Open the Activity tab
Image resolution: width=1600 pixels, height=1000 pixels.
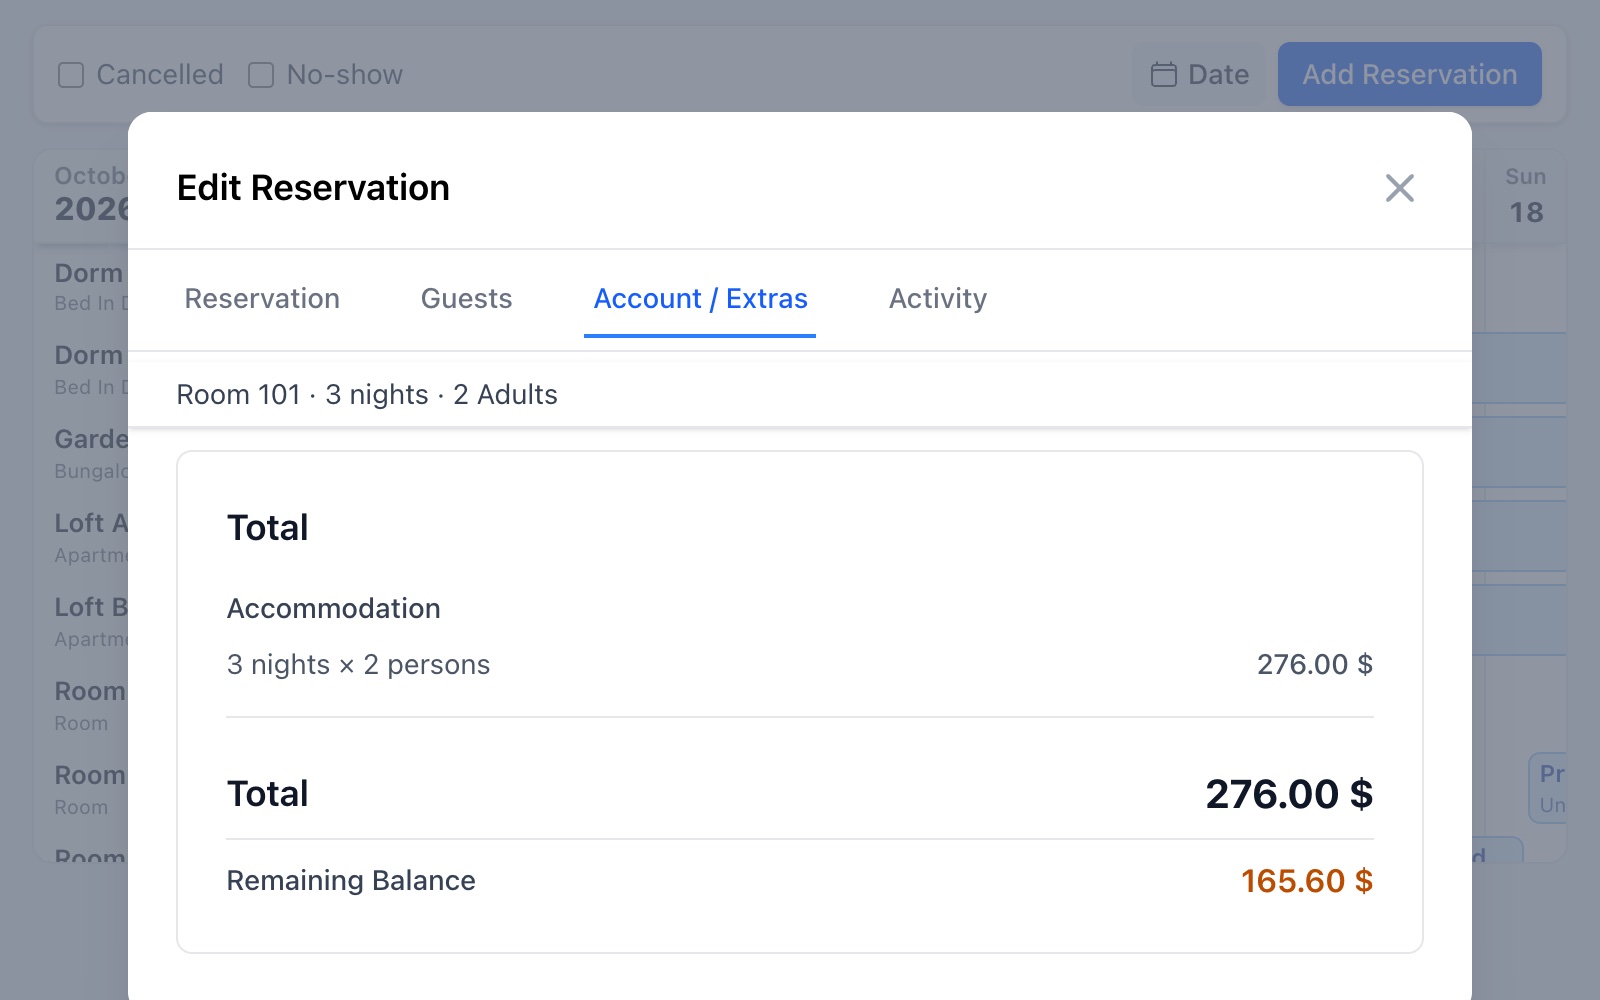pyautogui.click(x=938, y=299)
